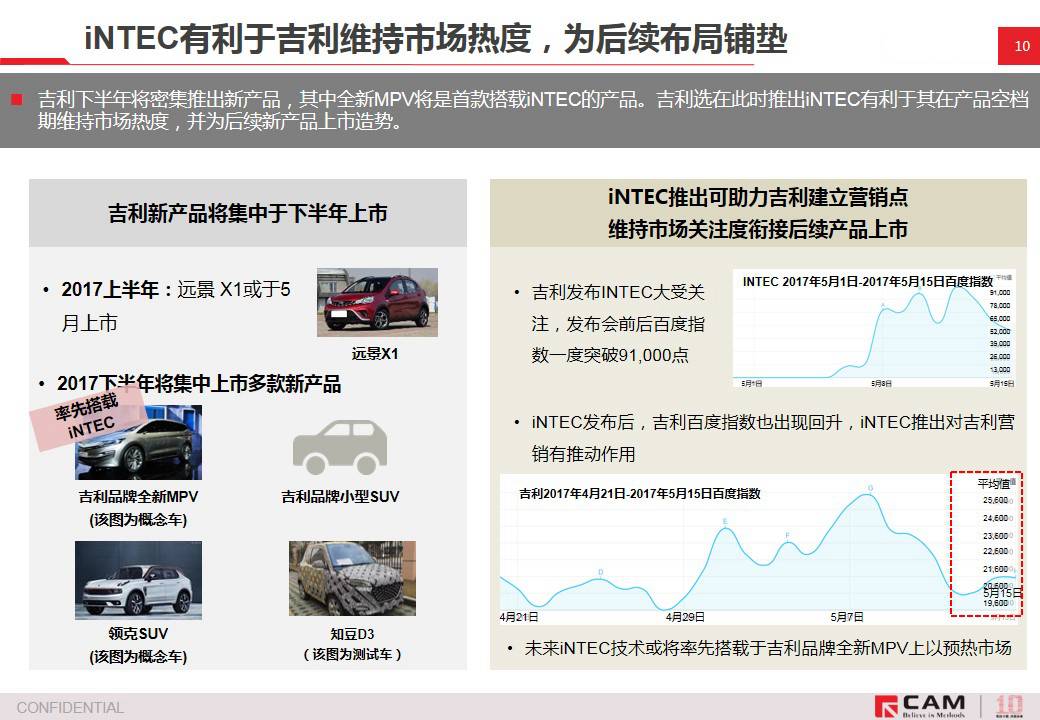Viewport: 1040px width, 720px height.
Task: Click the caption "知豆D3"
Action: (x=352, y=634)
